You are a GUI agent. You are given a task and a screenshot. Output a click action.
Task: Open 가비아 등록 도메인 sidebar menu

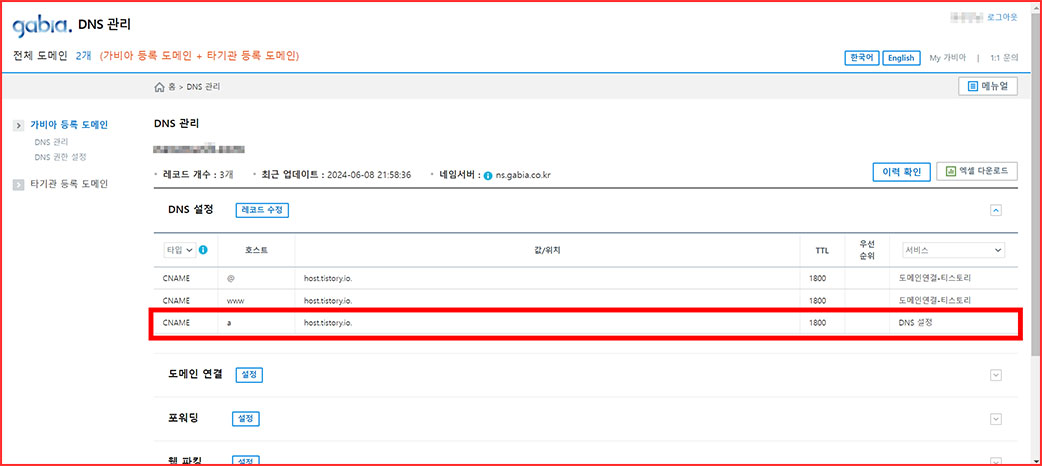[x=69, y=124]
